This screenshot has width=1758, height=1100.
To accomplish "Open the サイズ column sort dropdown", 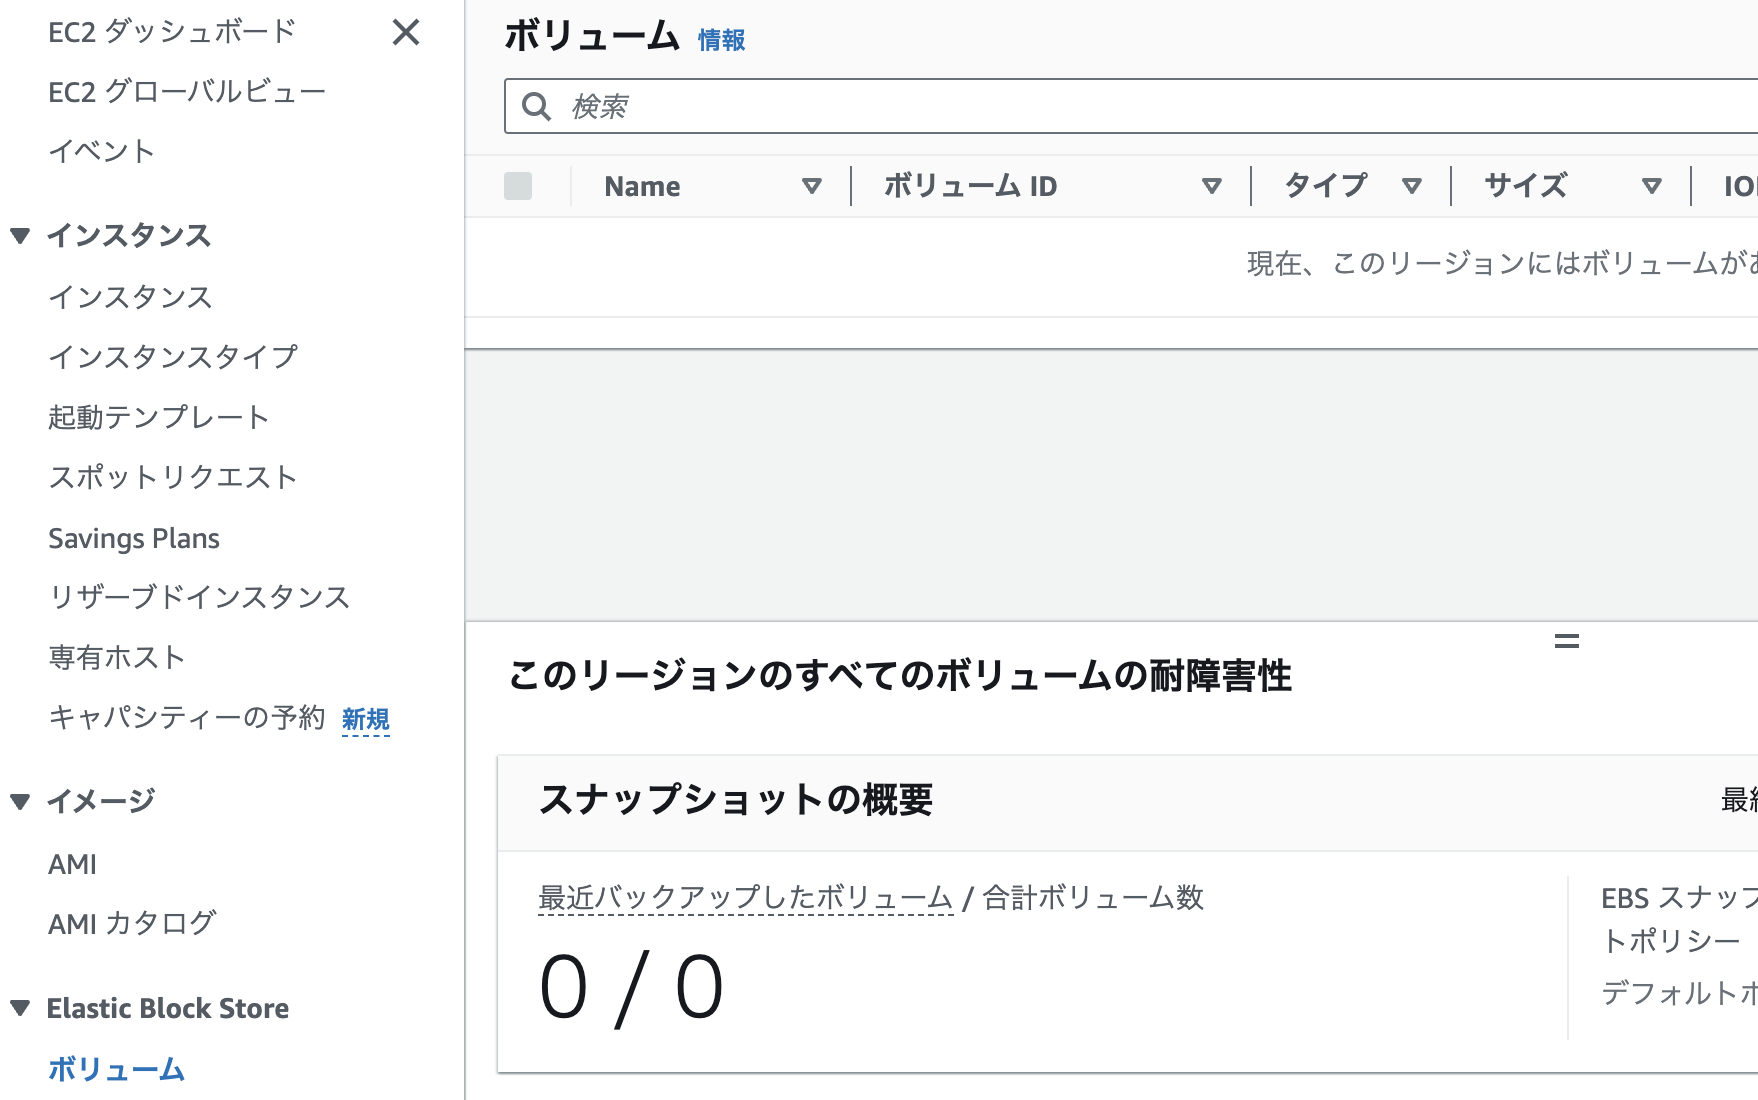I will tap(1651, 186).
